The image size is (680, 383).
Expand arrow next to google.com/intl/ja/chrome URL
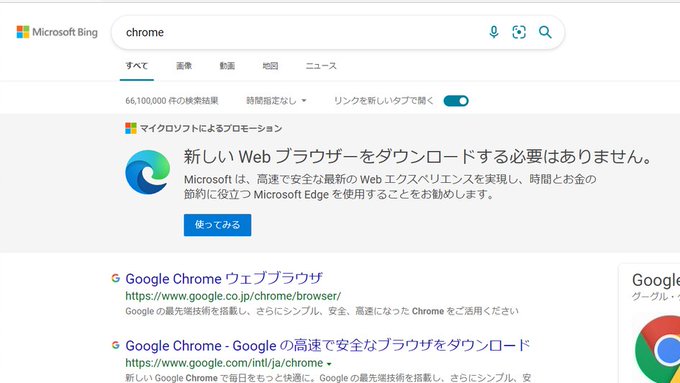point(329,364)
